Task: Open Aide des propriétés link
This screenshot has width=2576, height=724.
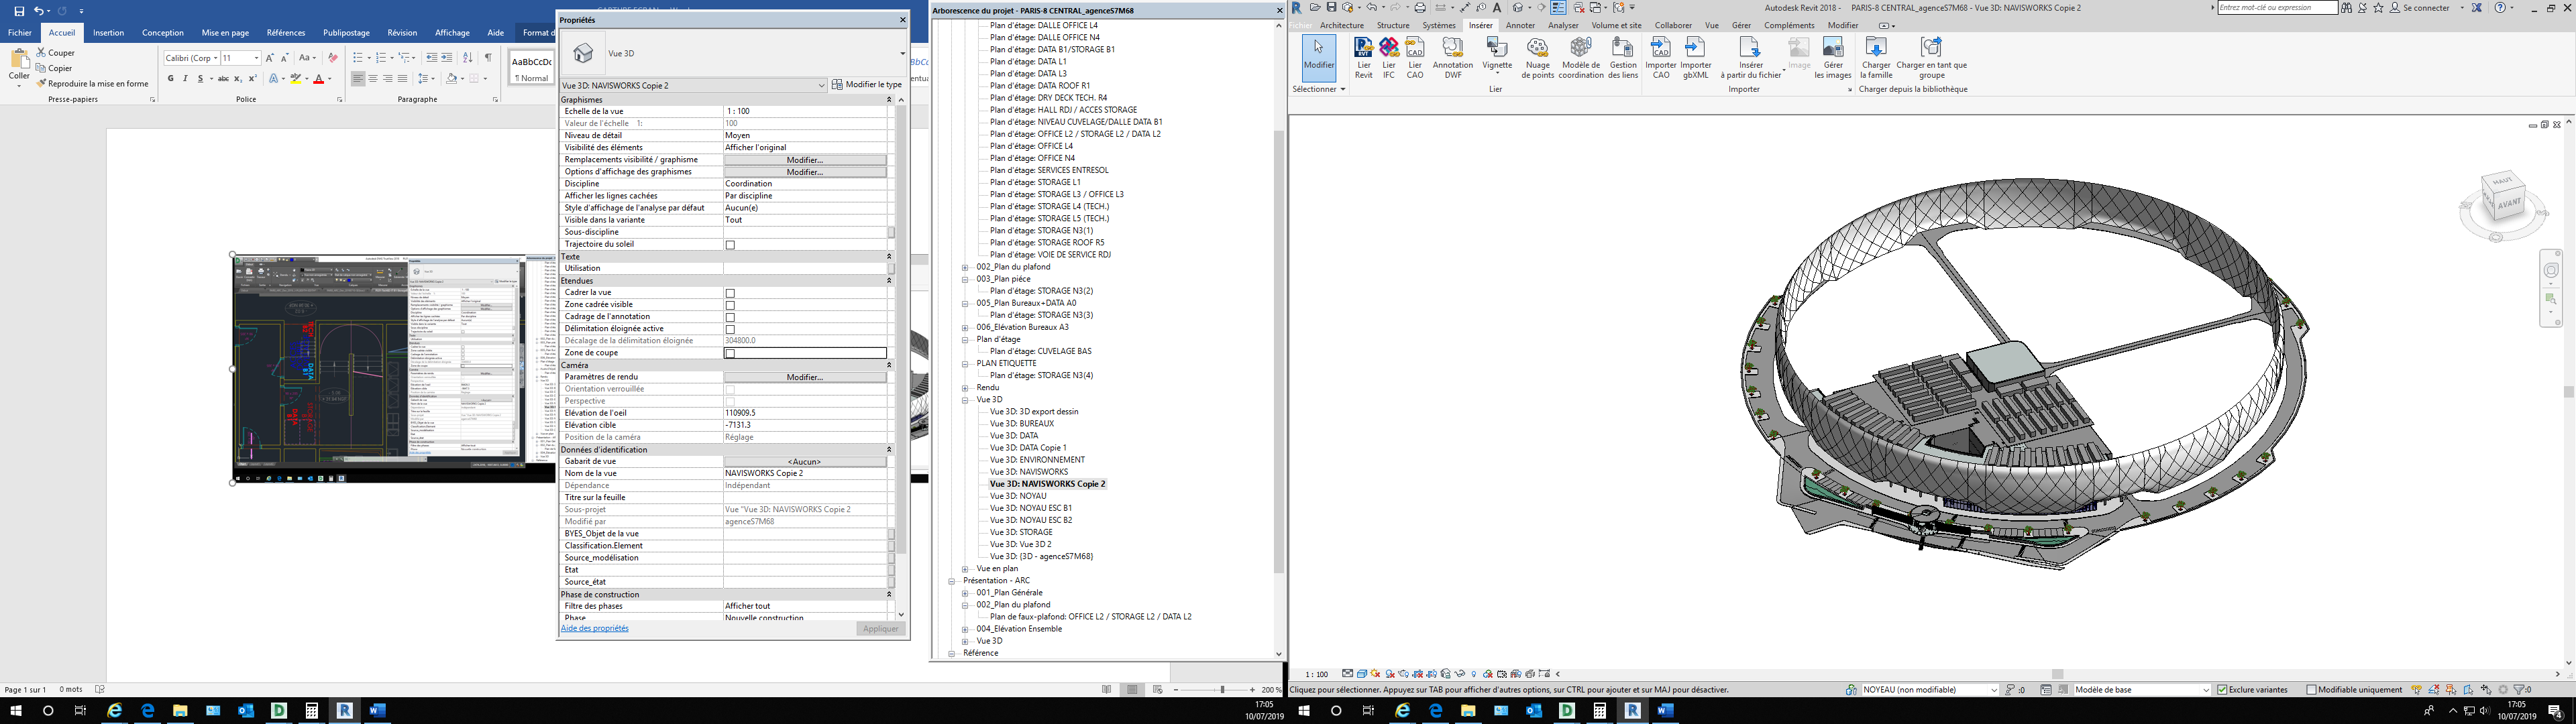Action: click(595, 628)
